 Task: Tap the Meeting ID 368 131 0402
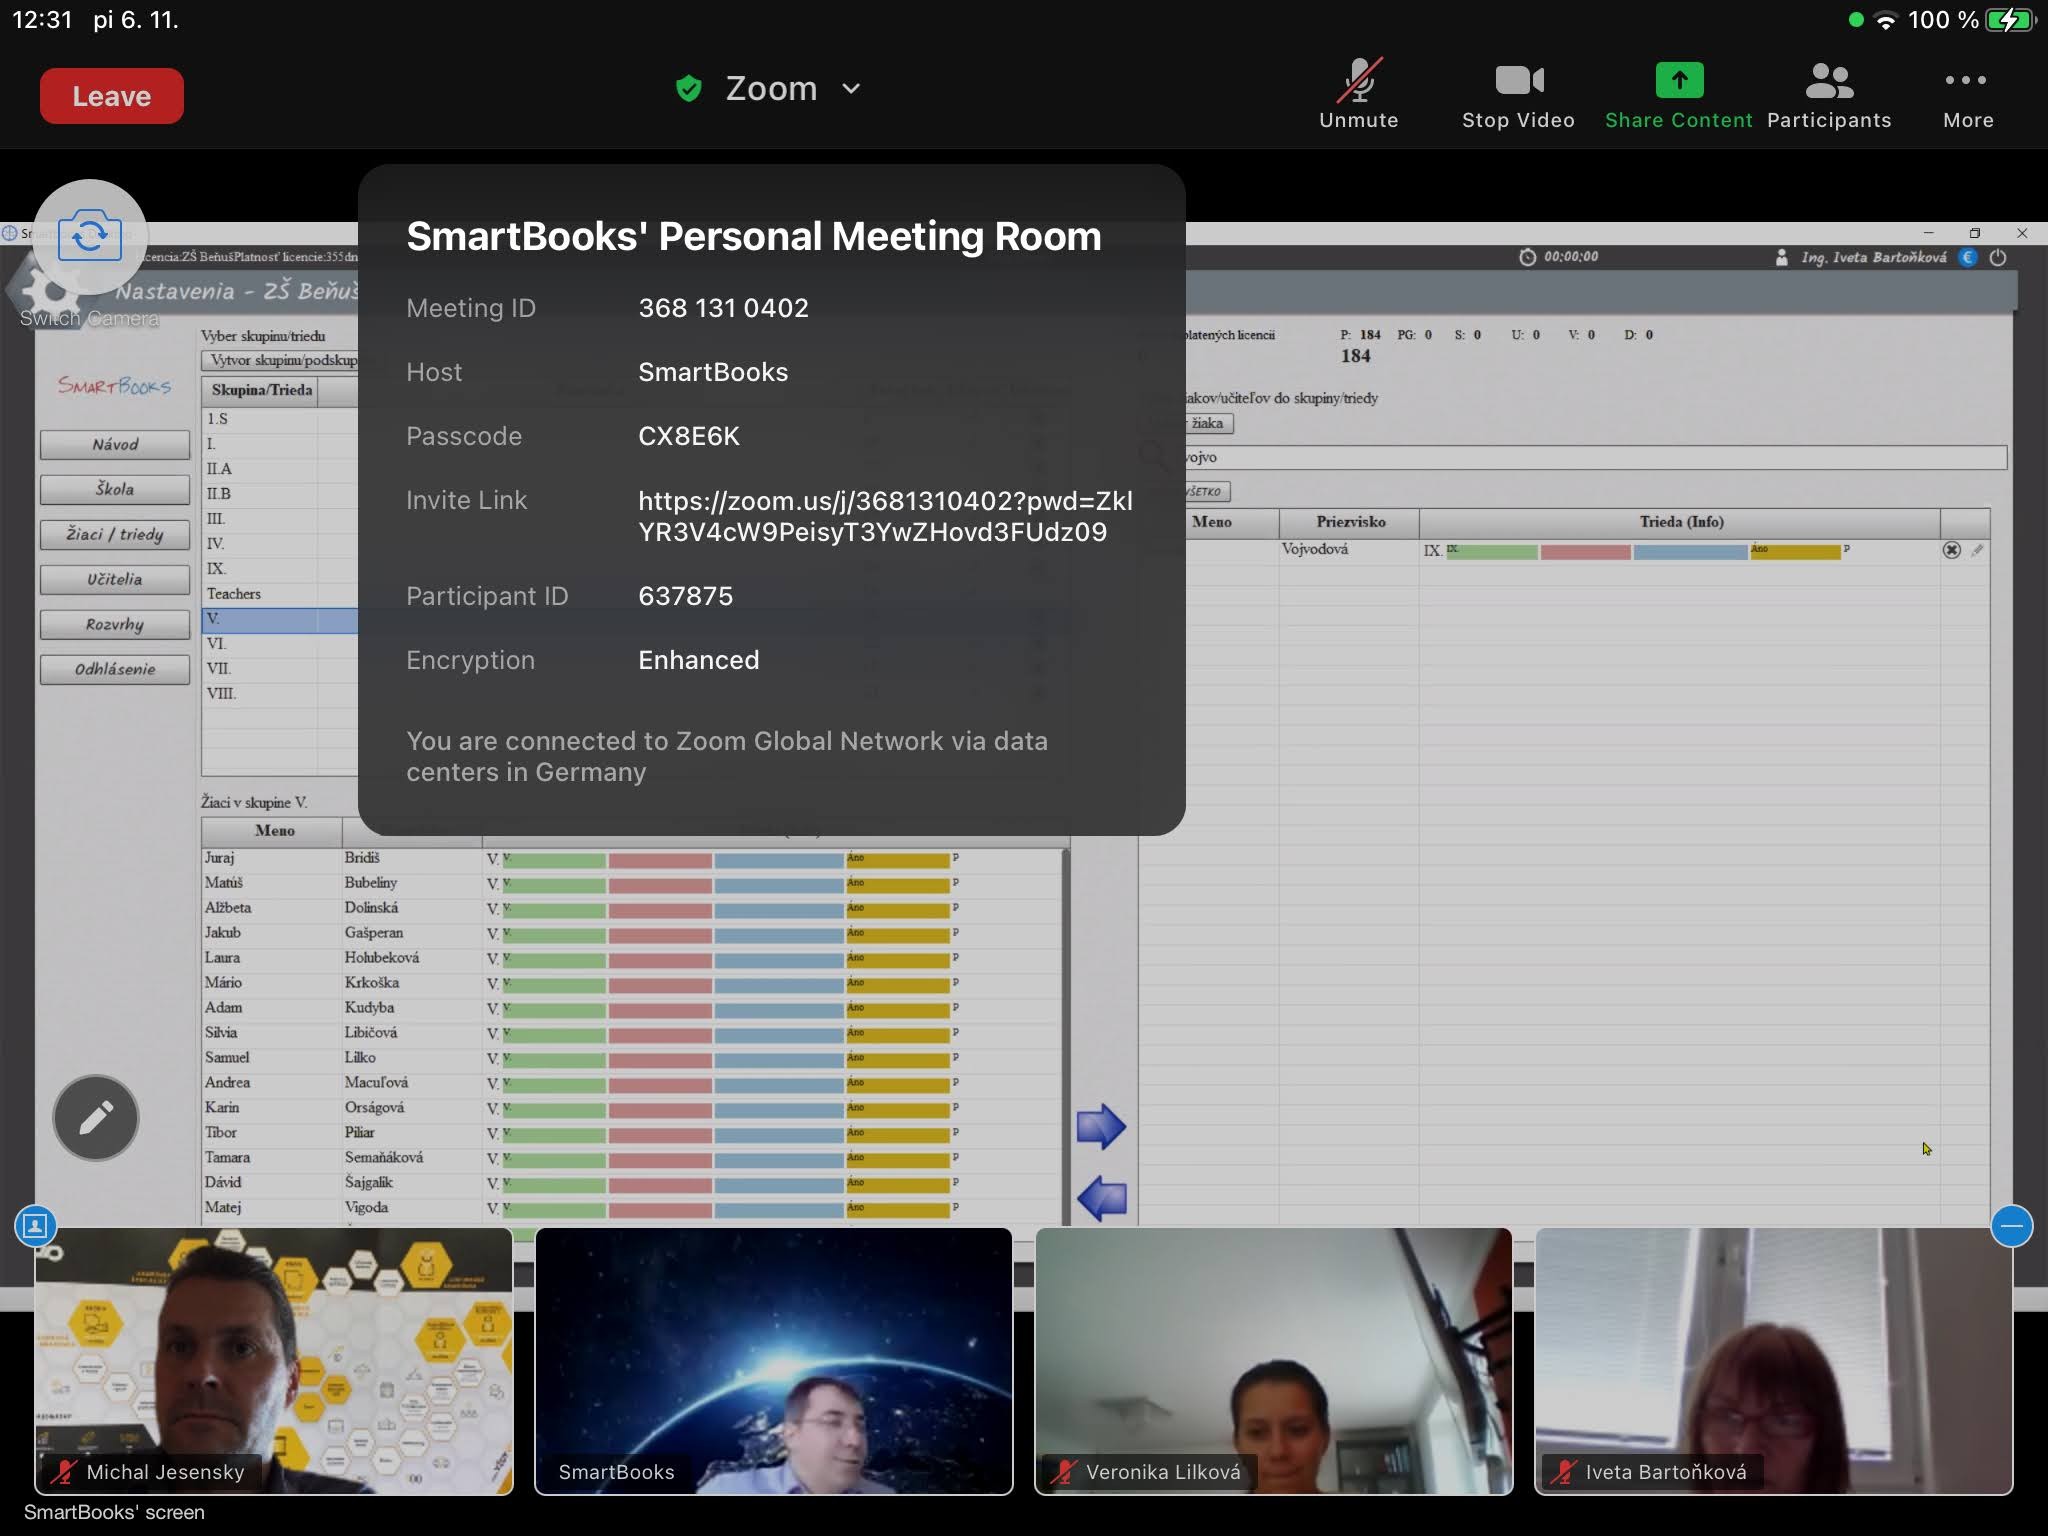click(x=723, y=308)
